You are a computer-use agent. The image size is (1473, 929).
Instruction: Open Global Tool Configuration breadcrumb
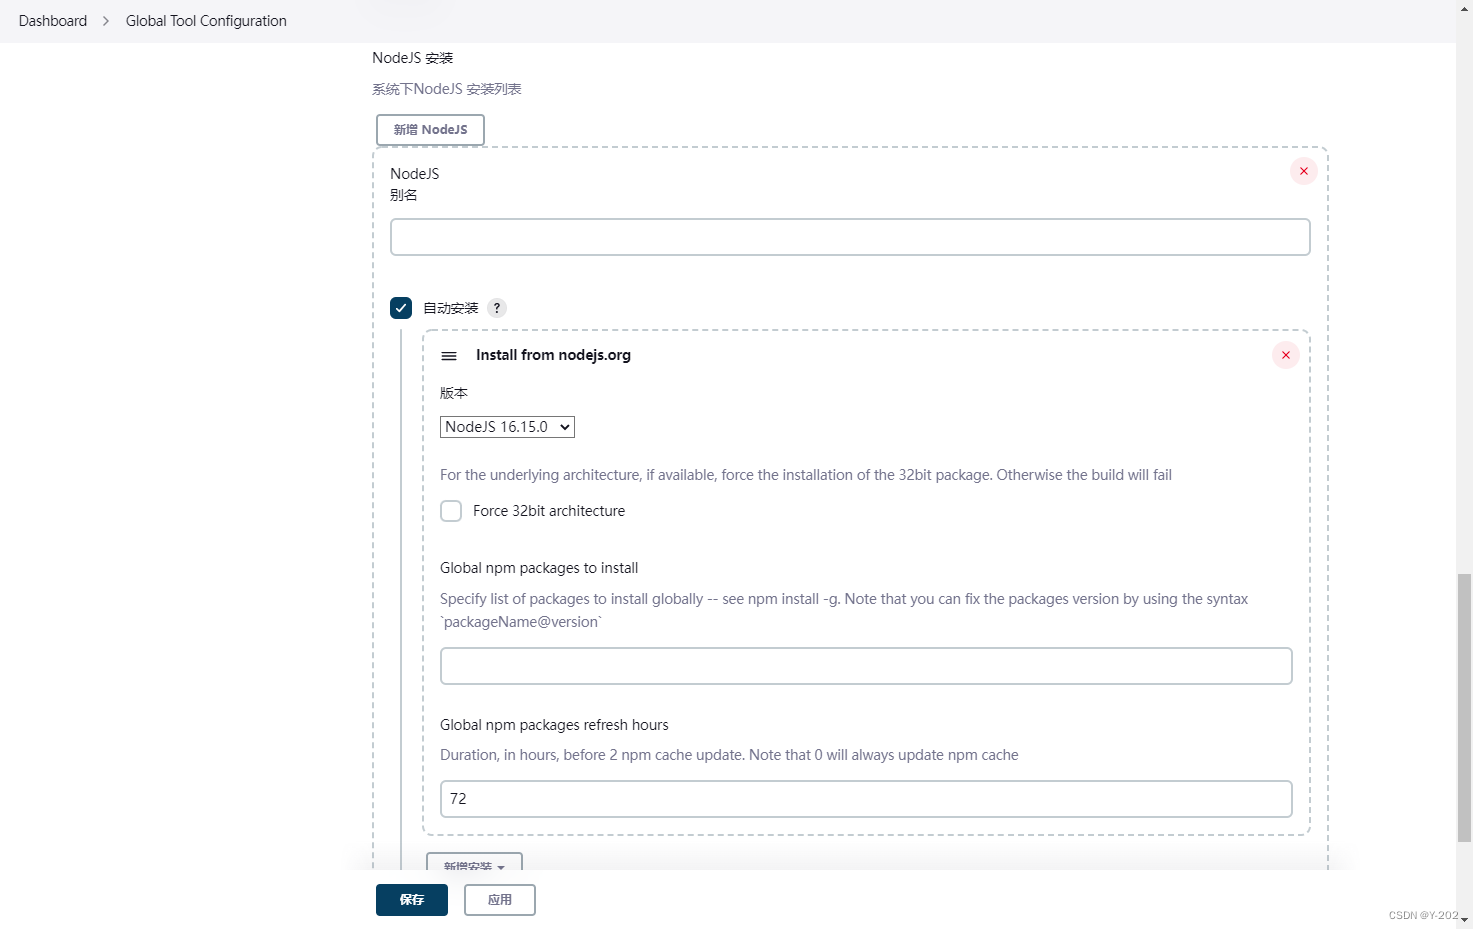point(206,21)
